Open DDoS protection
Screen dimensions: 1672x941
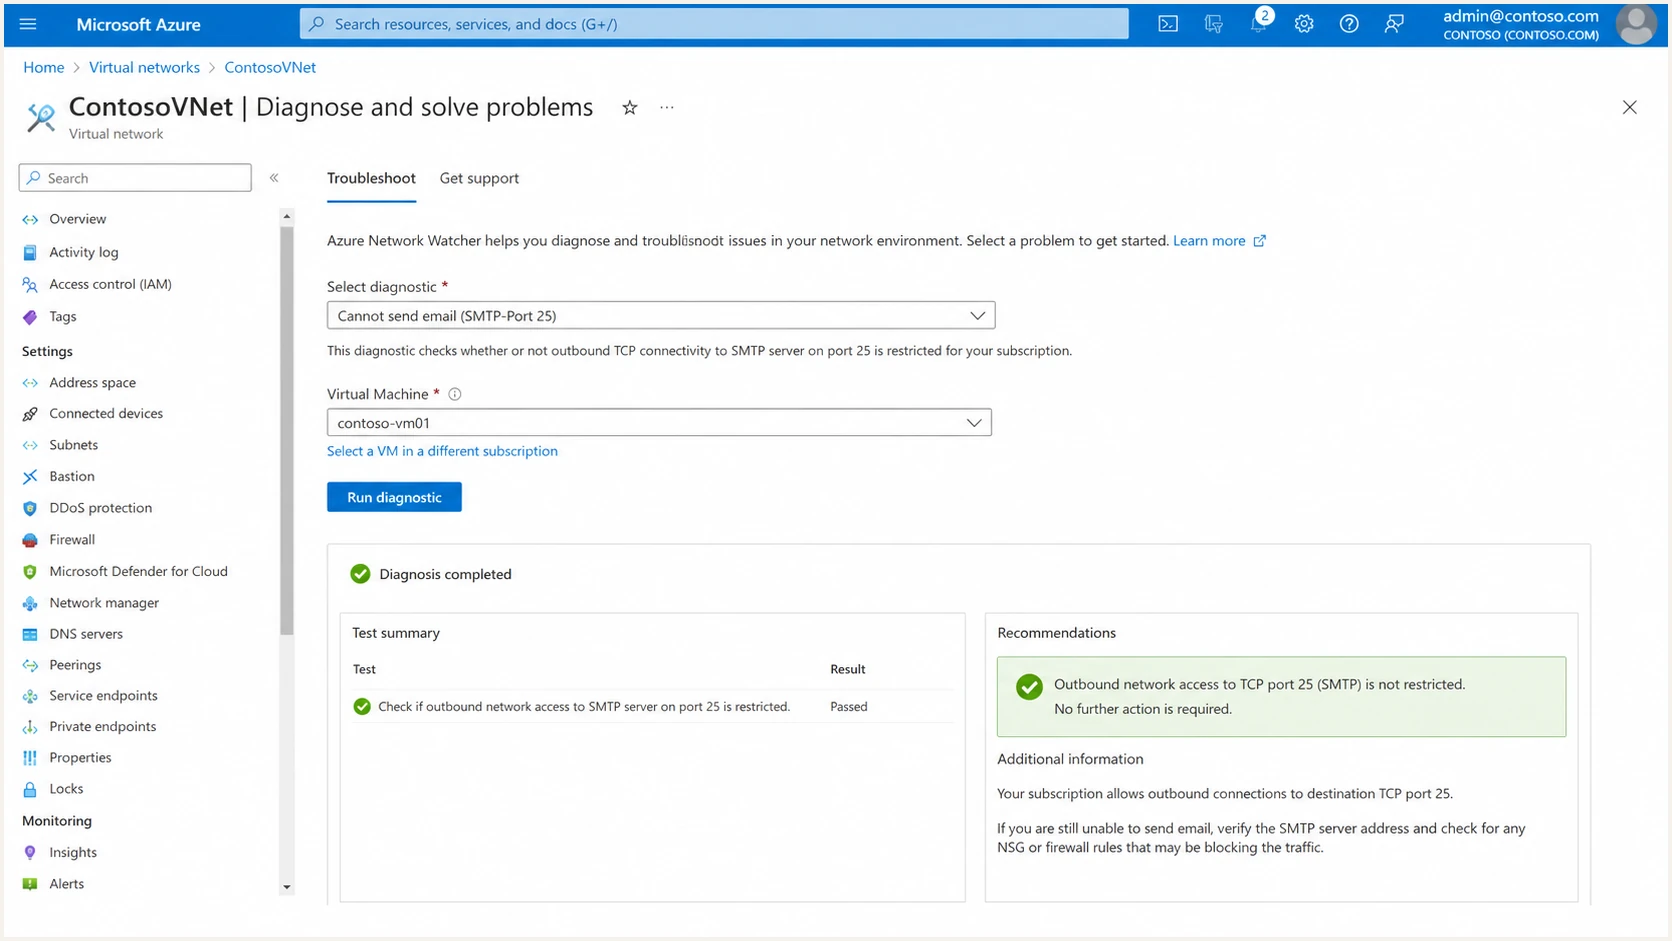101,508
